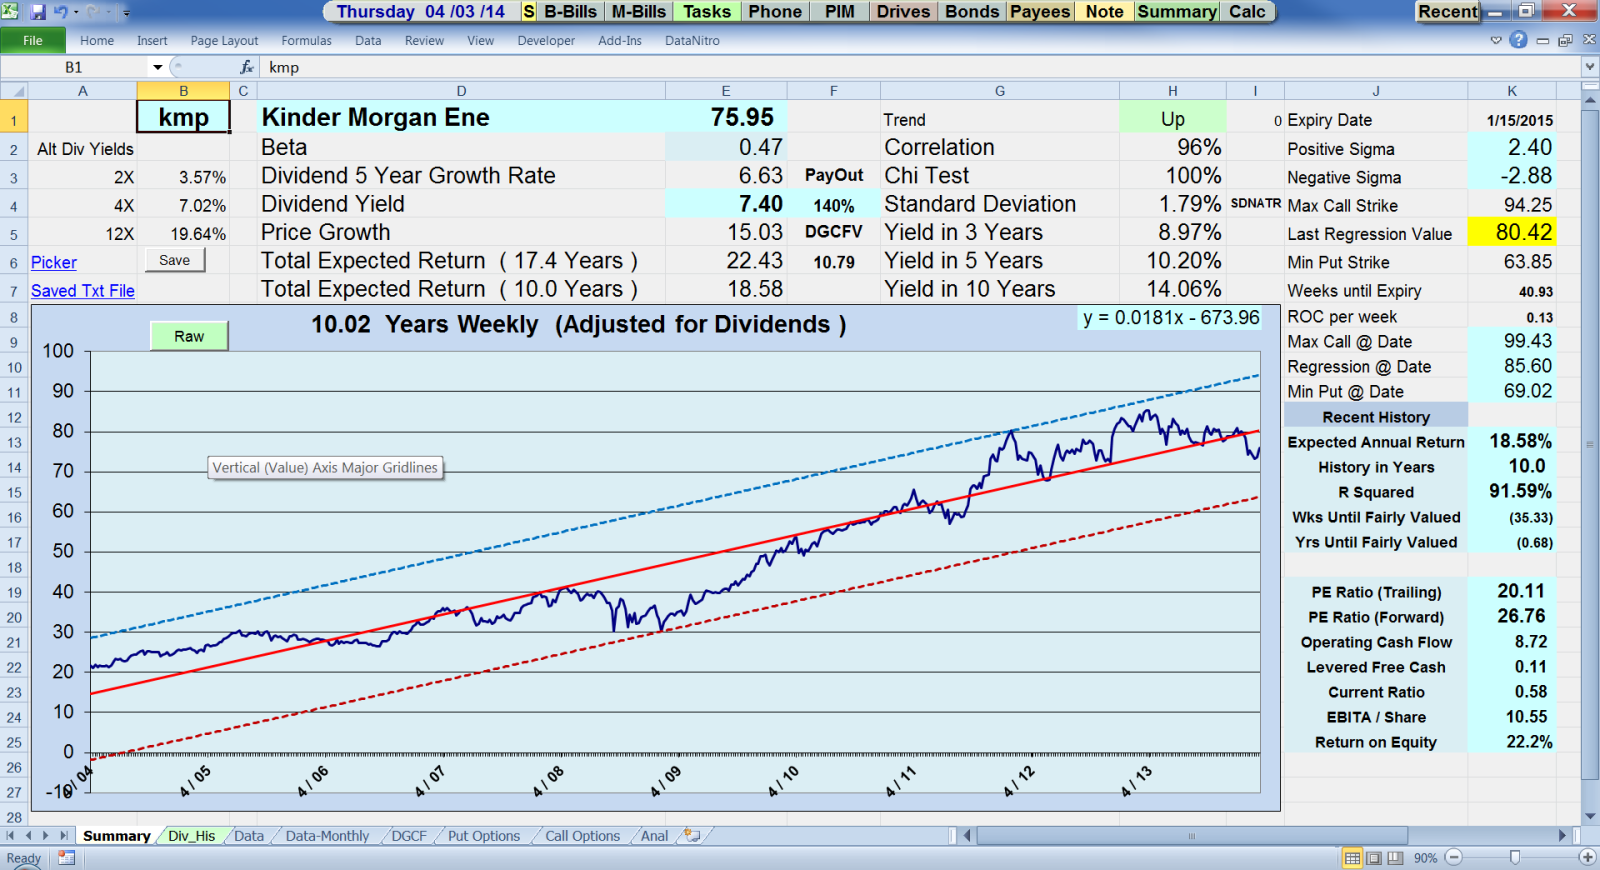Minimize the ribbon with chevron
Screen dimensions: 1600x870
coord(1496,41)
